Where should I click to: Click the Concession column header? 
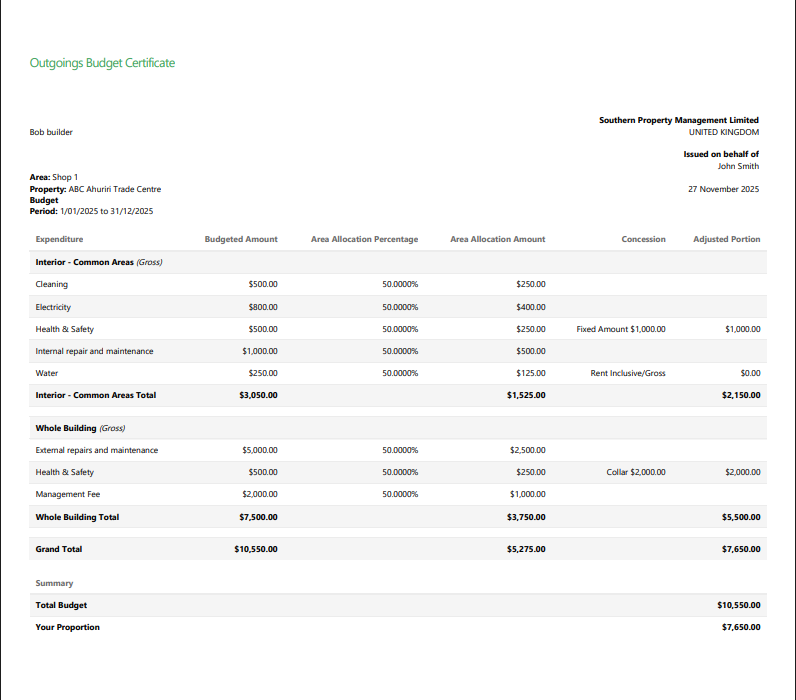(x=643, y=239)
